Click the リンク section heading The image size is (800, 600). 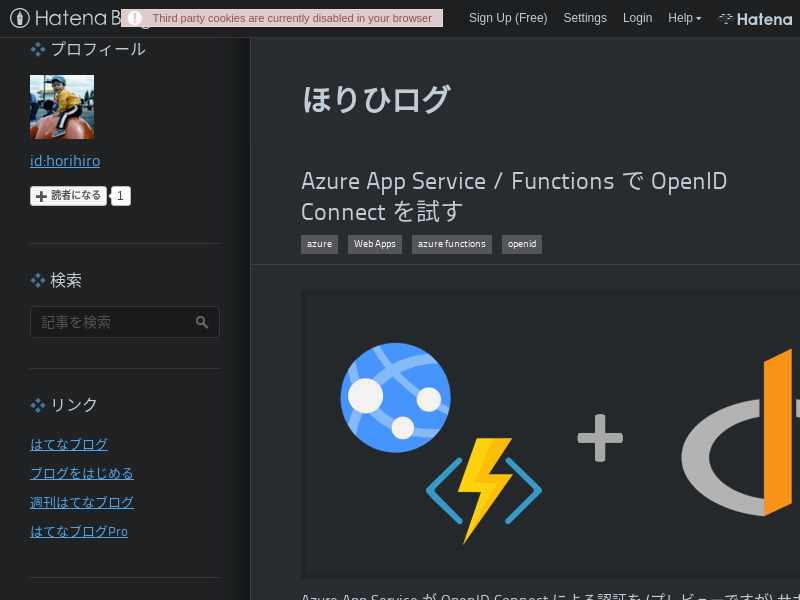click(x=64, y=405)
